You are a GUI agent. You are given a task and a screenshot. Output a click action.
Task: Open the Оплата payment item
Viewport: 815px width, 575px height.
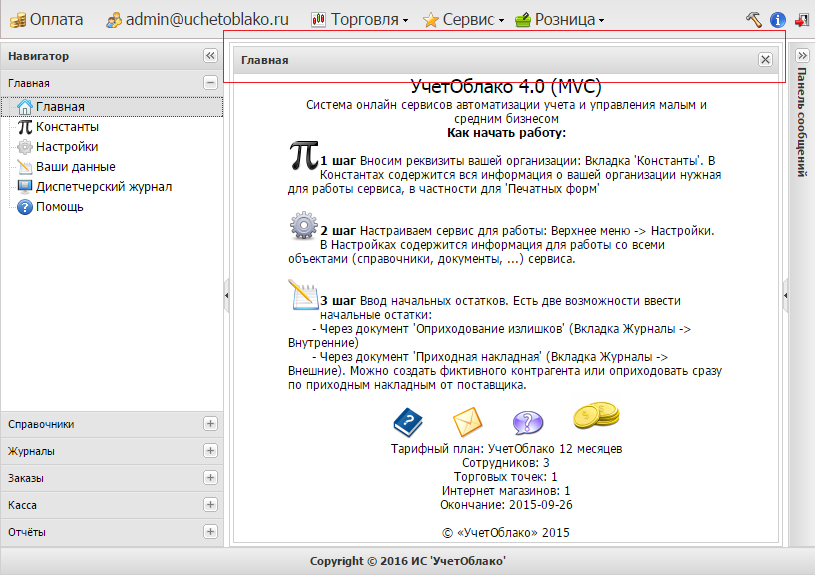coord(46,20)
